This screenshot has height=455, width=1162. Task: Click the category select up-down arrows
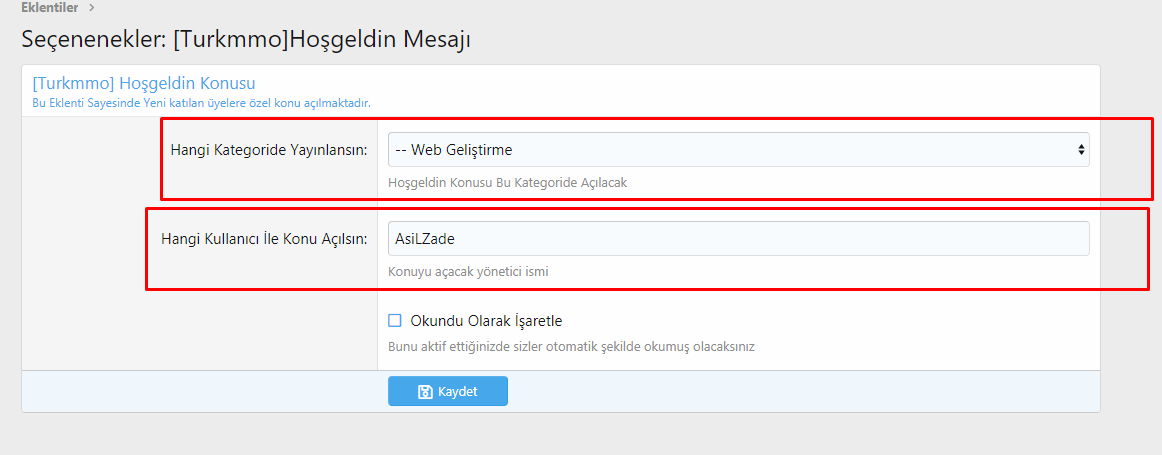pyautogui.click(x=1081, y=150)
